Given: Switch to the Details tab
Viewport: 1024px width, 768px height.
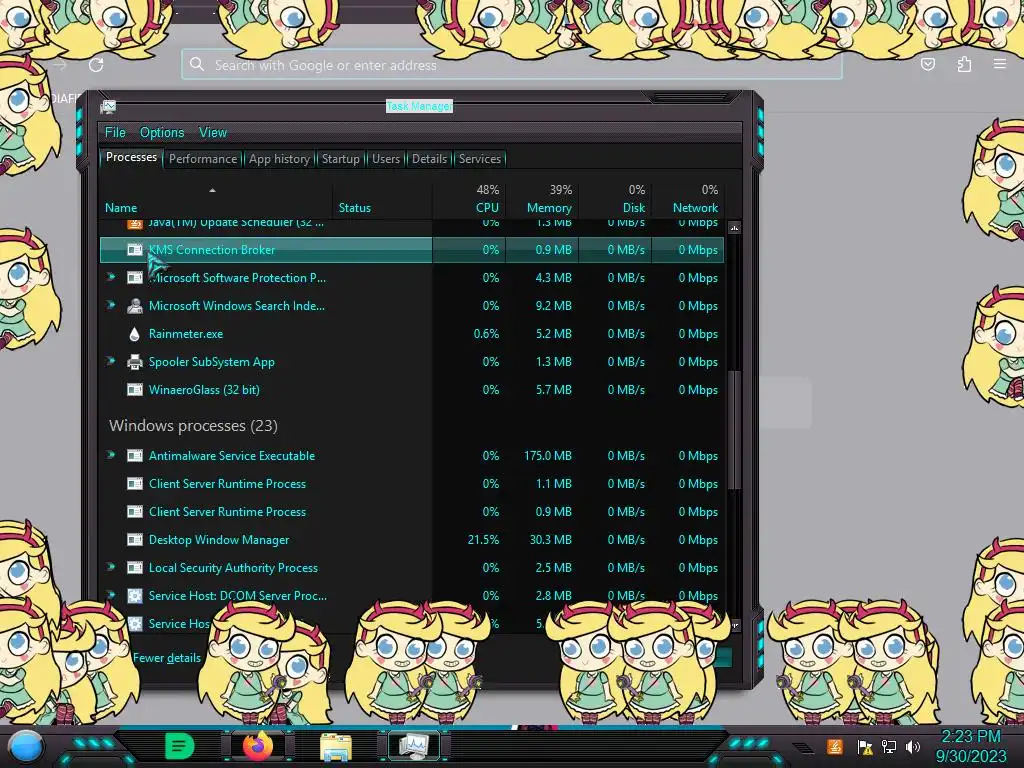Looking at the screenshot, I should (x=429, y=159).
